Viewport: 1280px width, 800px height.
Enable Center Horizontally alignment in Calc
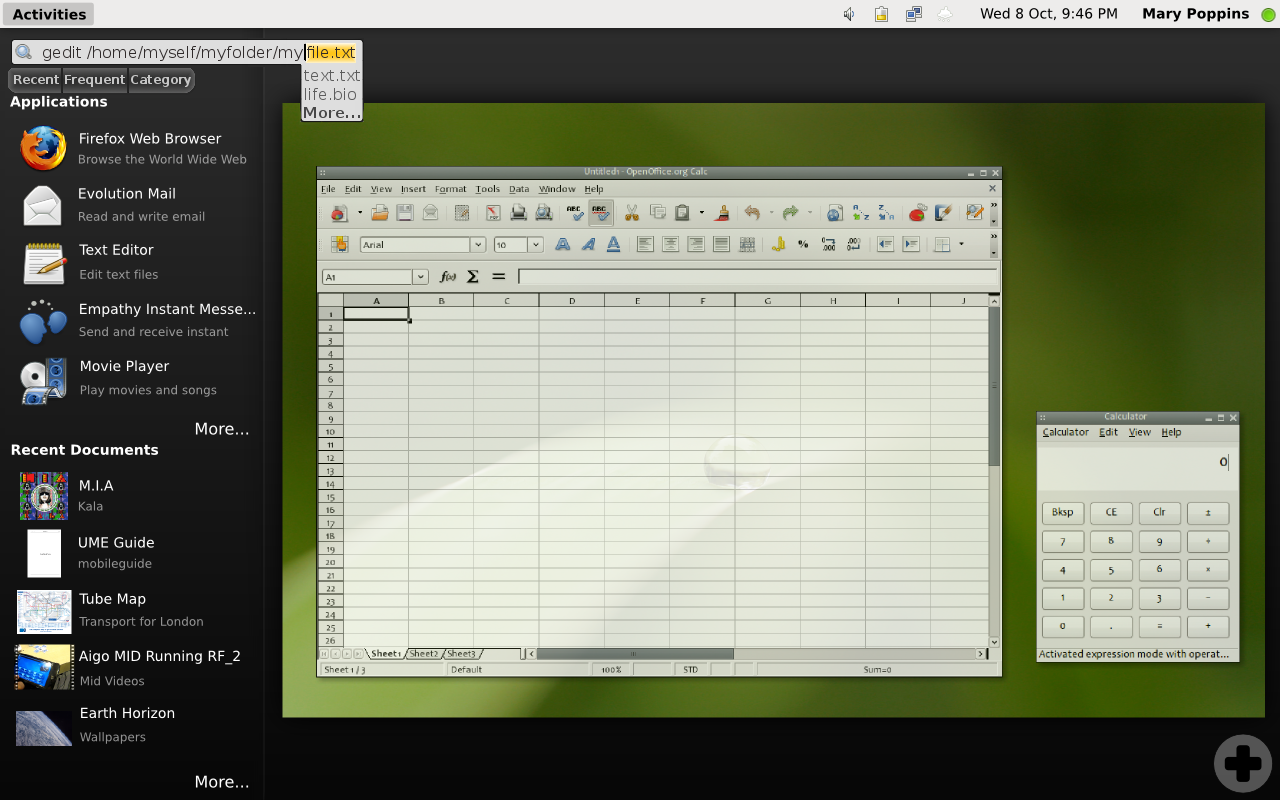click(670, 244)
